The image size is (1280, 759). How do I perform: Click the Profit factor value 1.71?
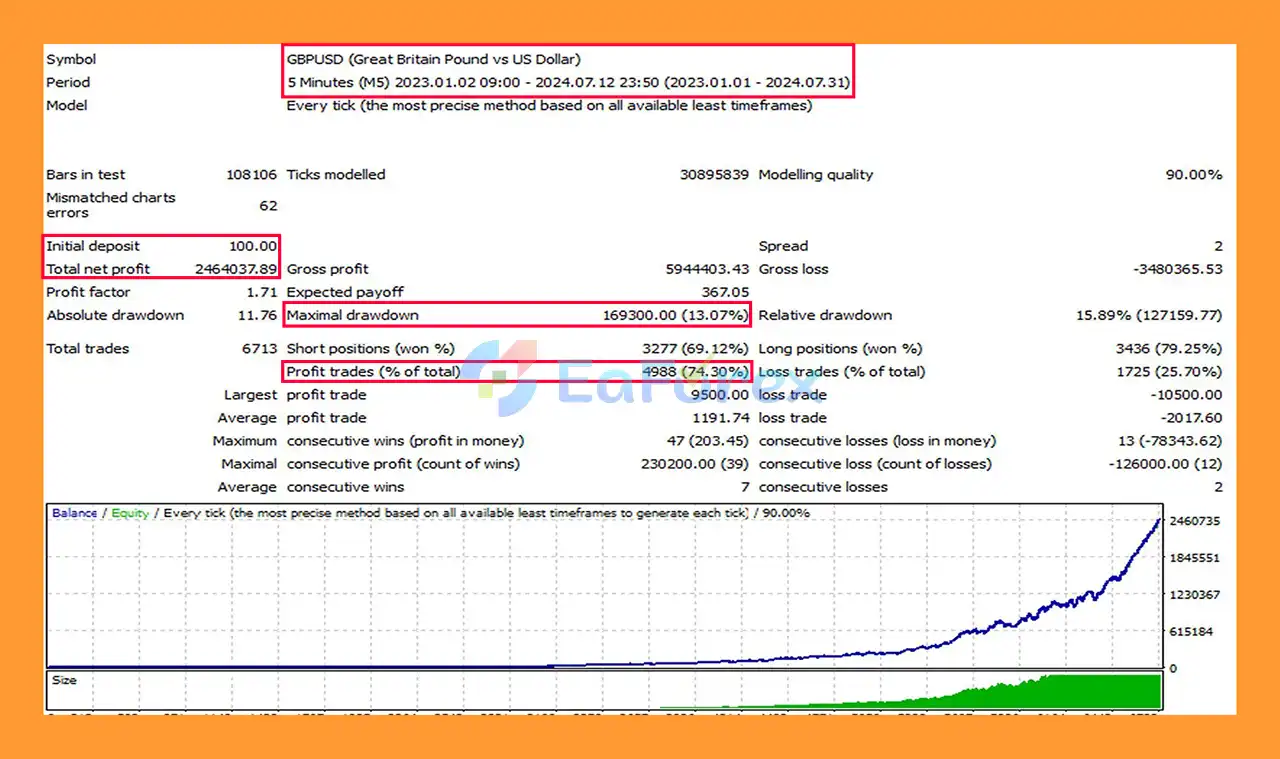click(x=261, y=292)
